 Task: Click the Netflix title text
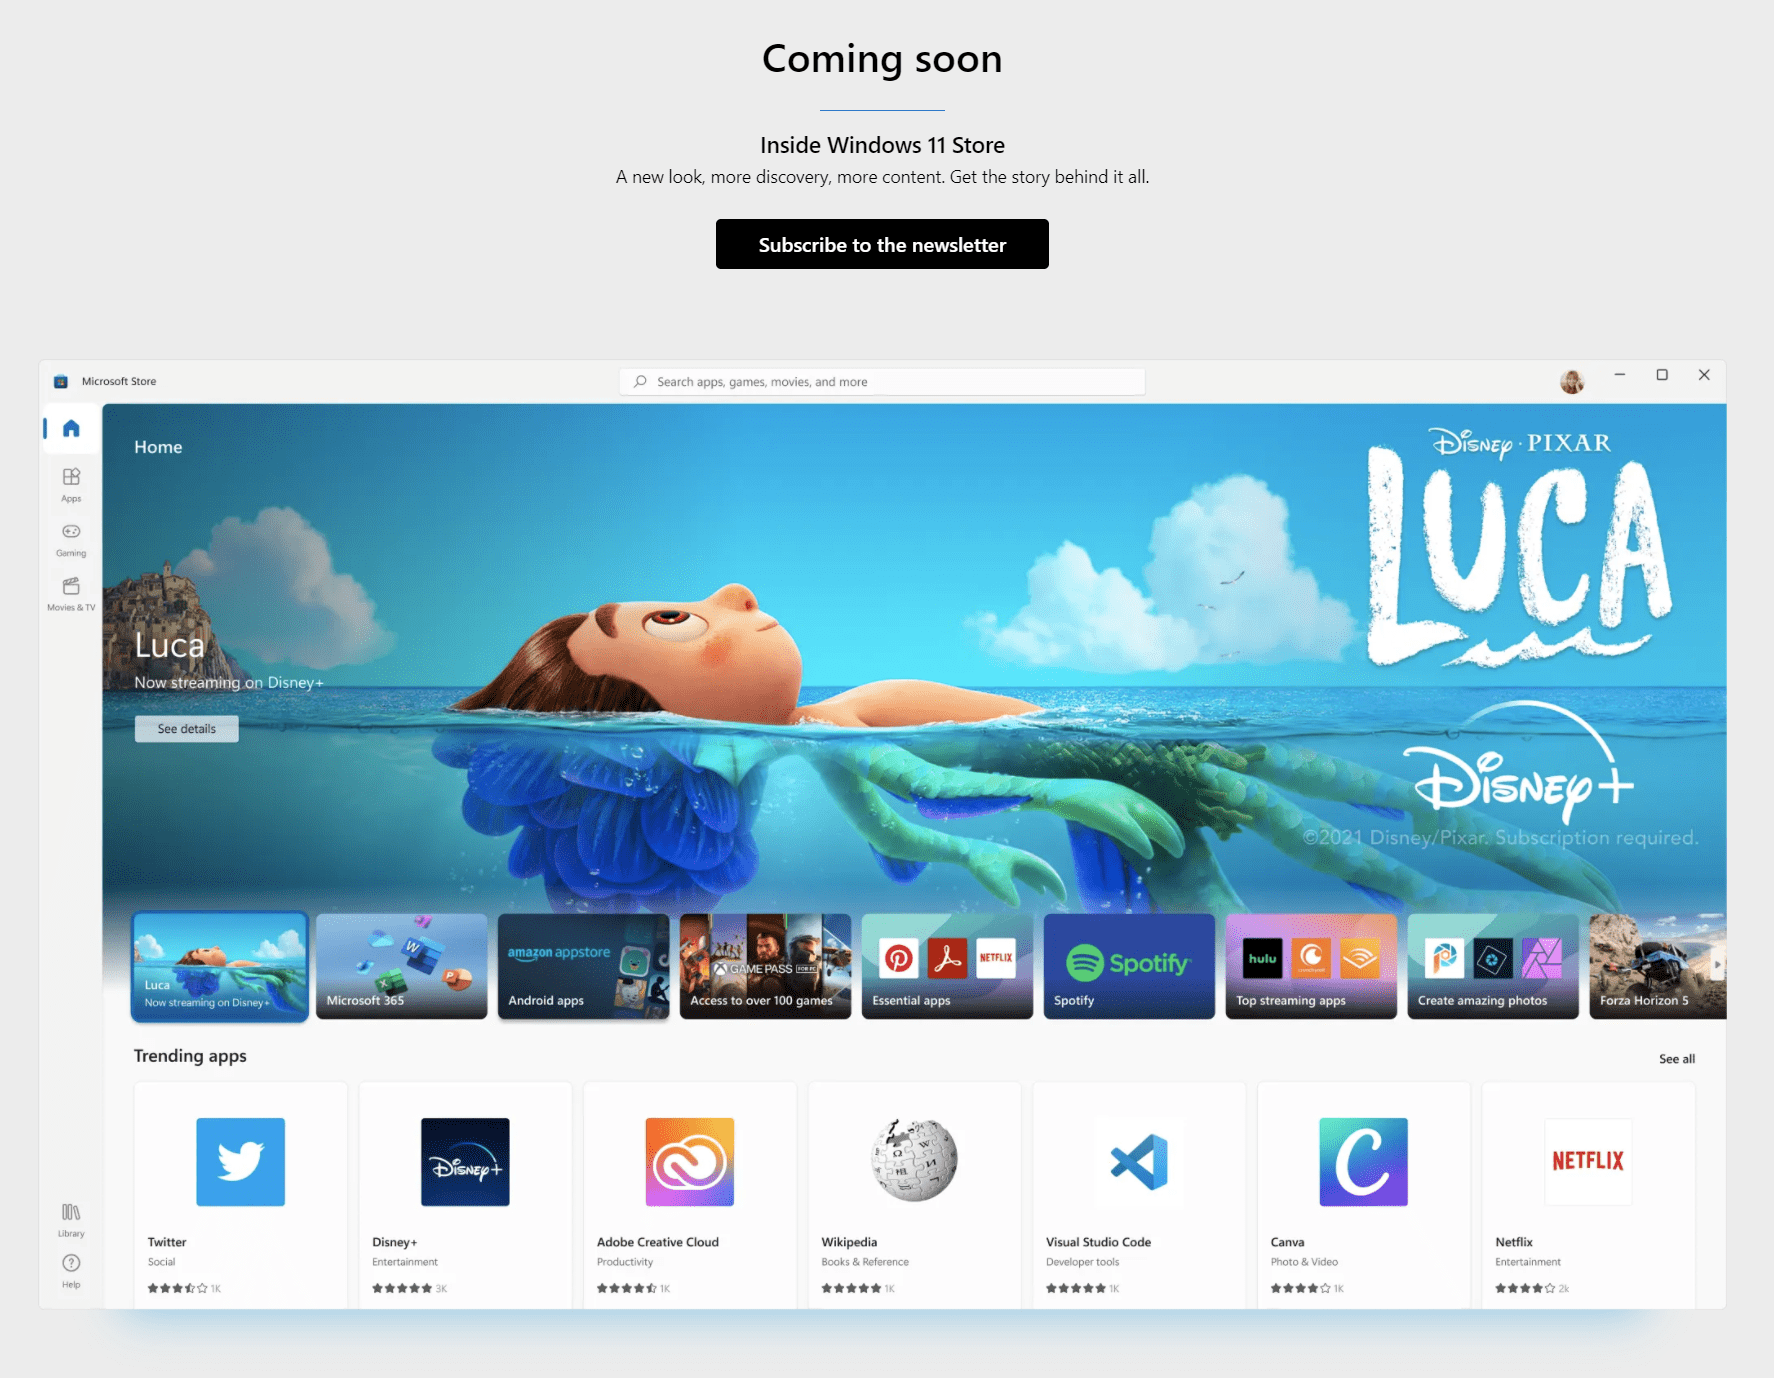pos(1514,1242)
